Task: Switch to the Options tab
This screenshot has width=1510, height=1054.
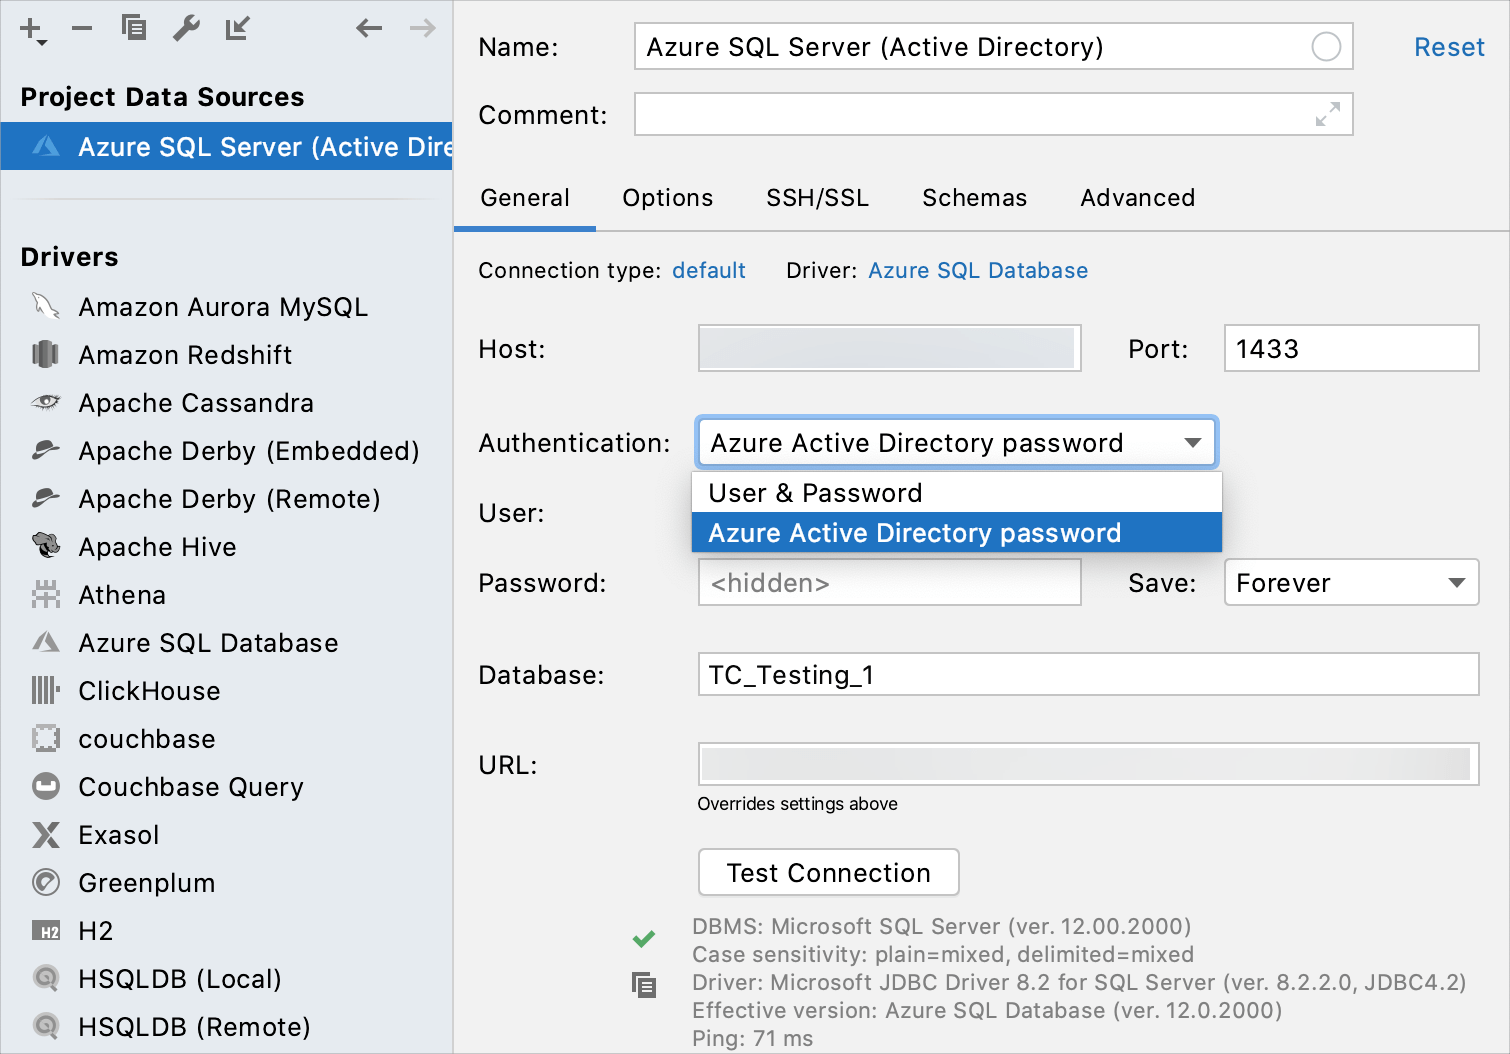Action: pos(668,198)
